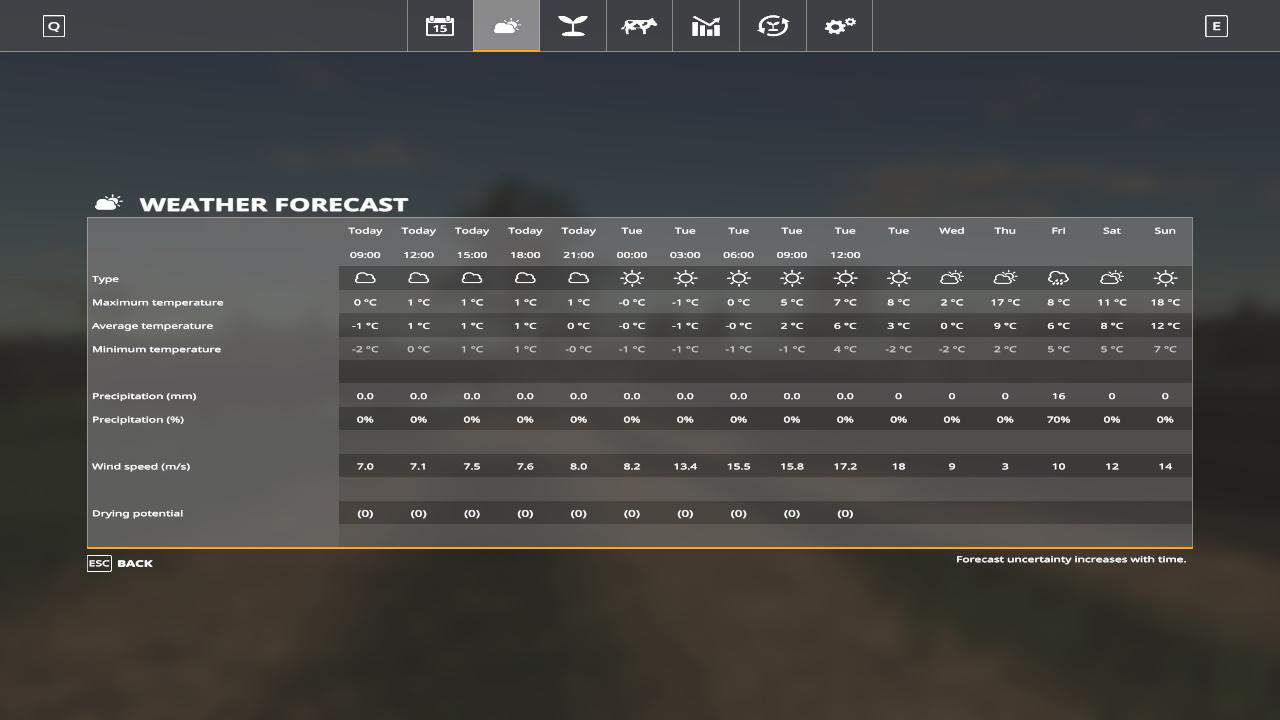1280x720 pixels.
Task: Click the ESC Back button
Action: coord(120,564)
